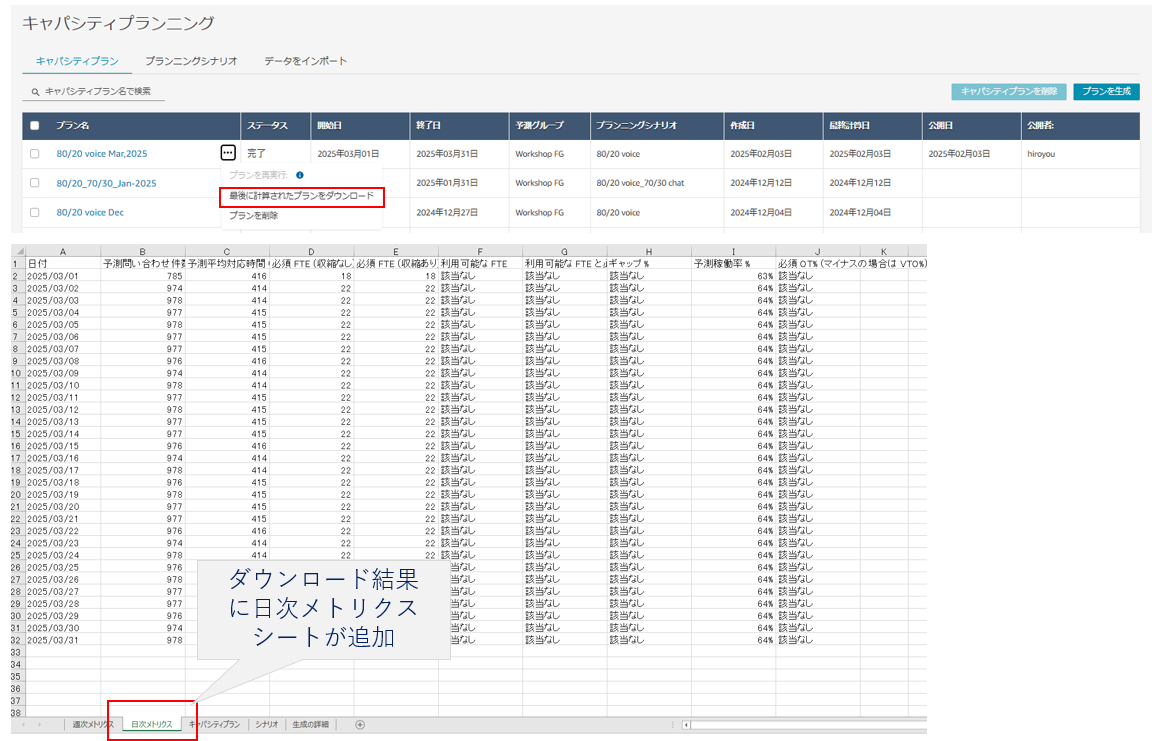This screenshot has width=1161, height=741.
Task: Click the info icon next to プランを再実行
Action: (x=300, y=175)
